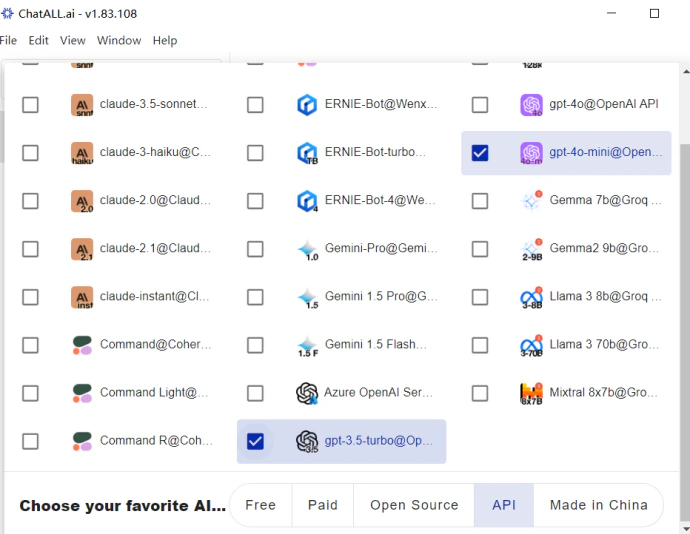Click the Command Light@ label

coord(154,392)
